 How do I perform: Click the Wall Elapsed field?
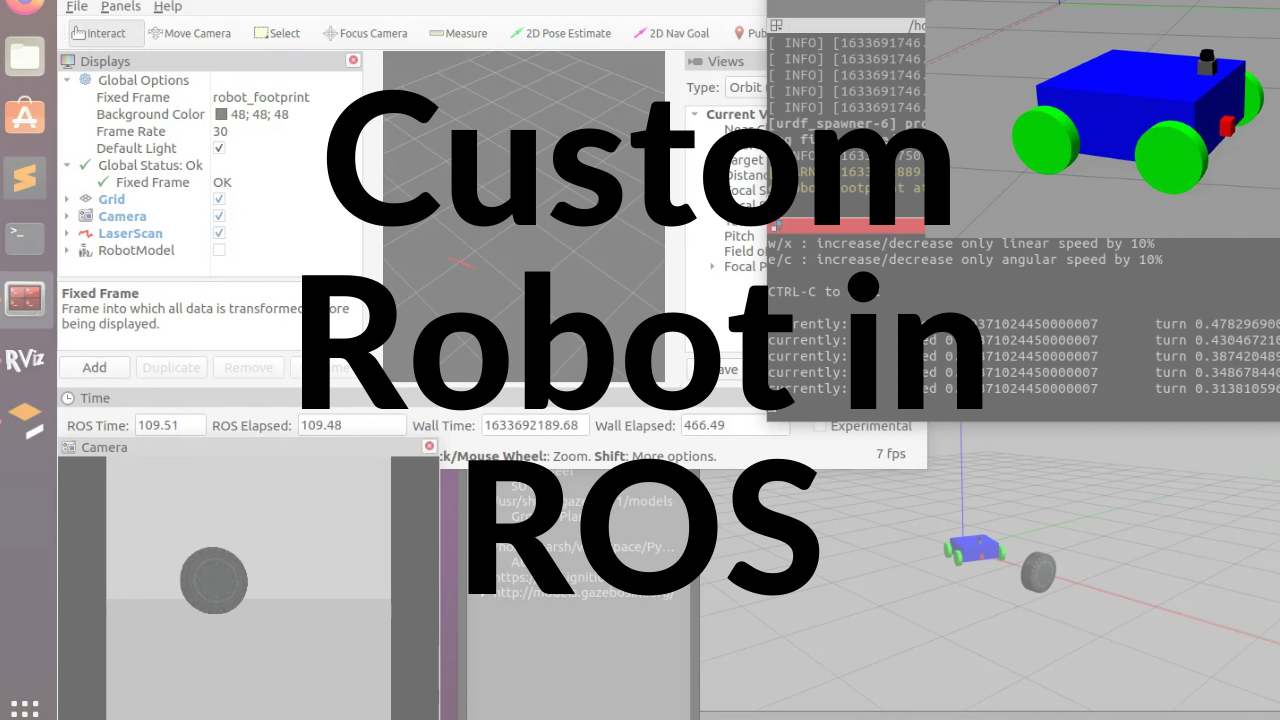735,425
